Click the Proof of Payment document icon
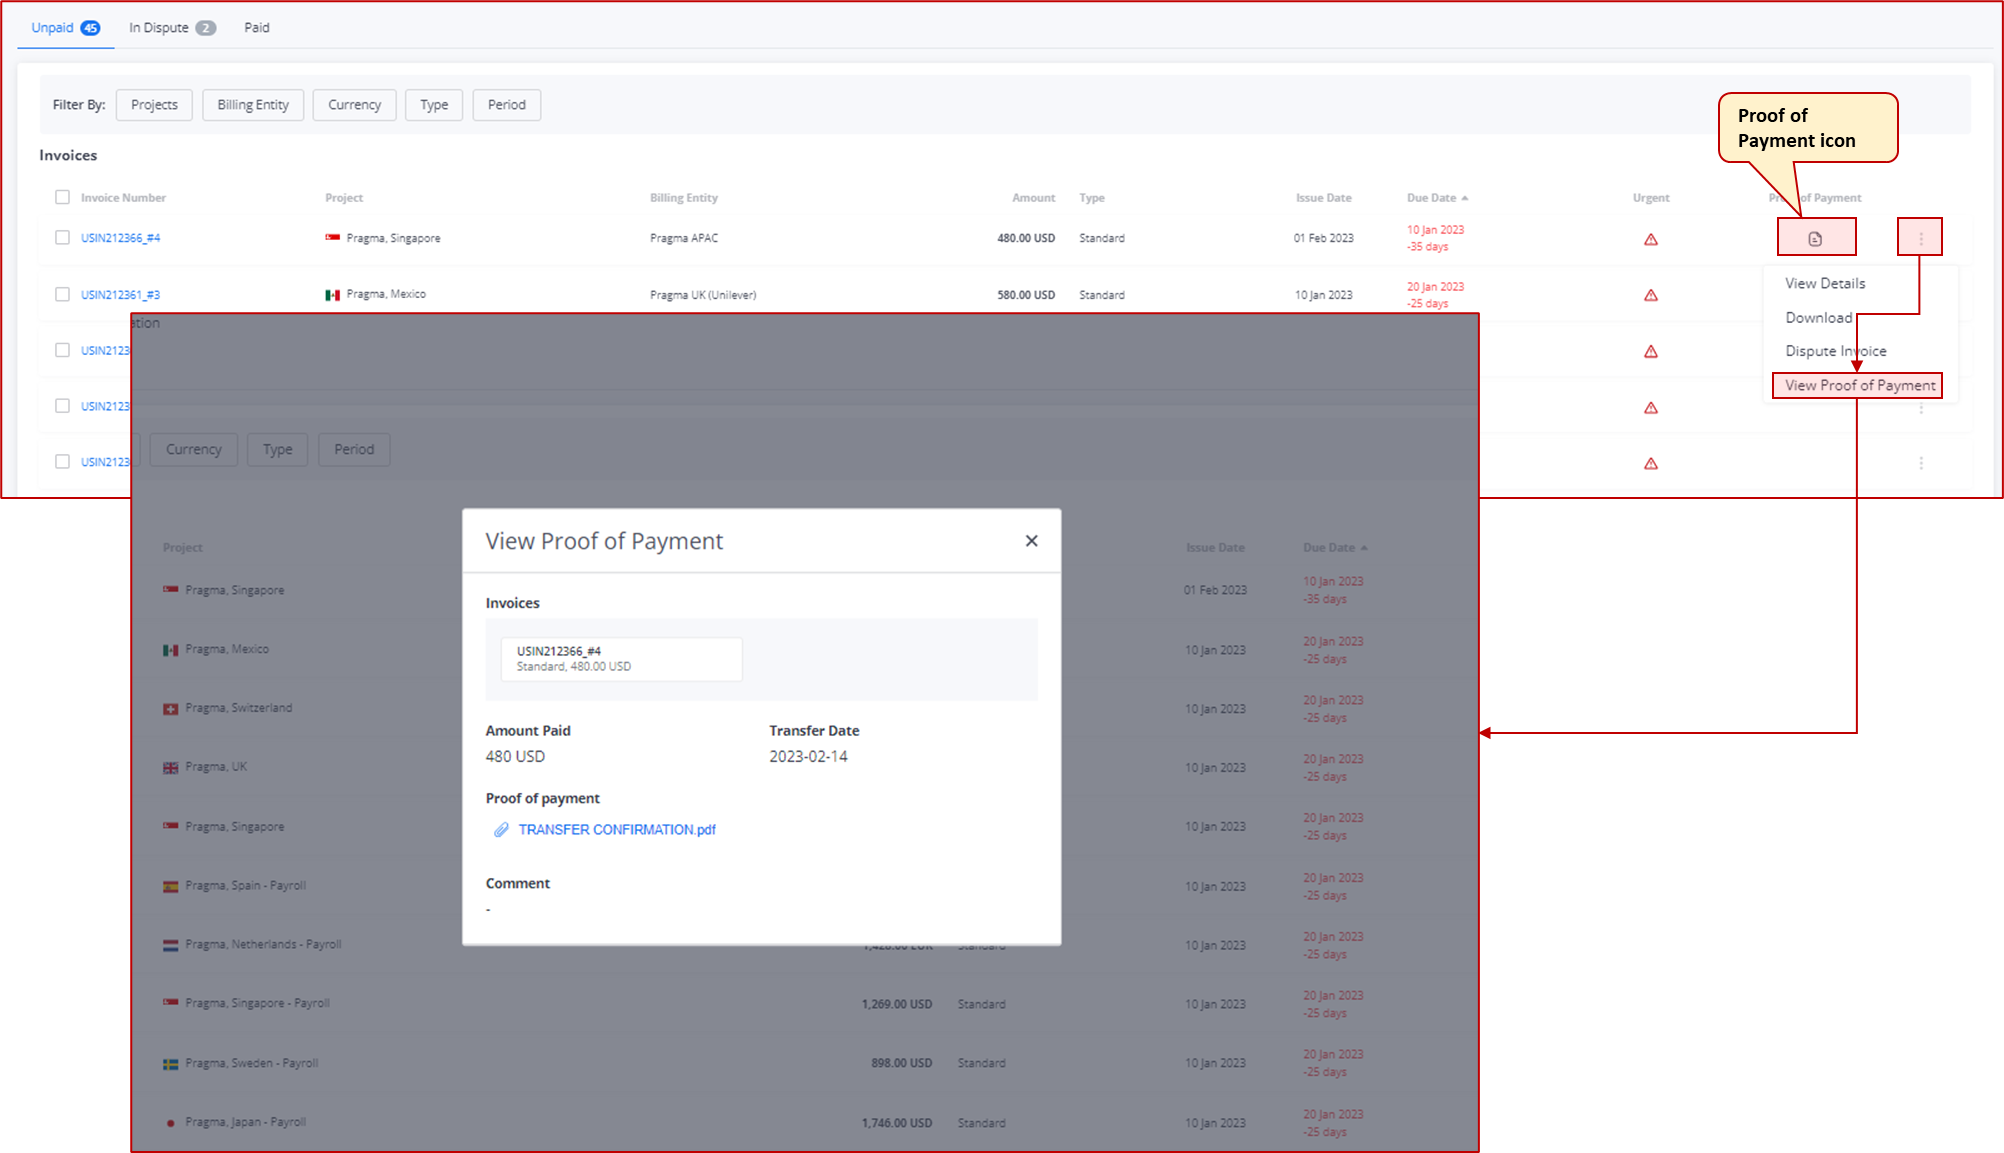Viewport: 2004px width, 1153px height. (1816, 237)
